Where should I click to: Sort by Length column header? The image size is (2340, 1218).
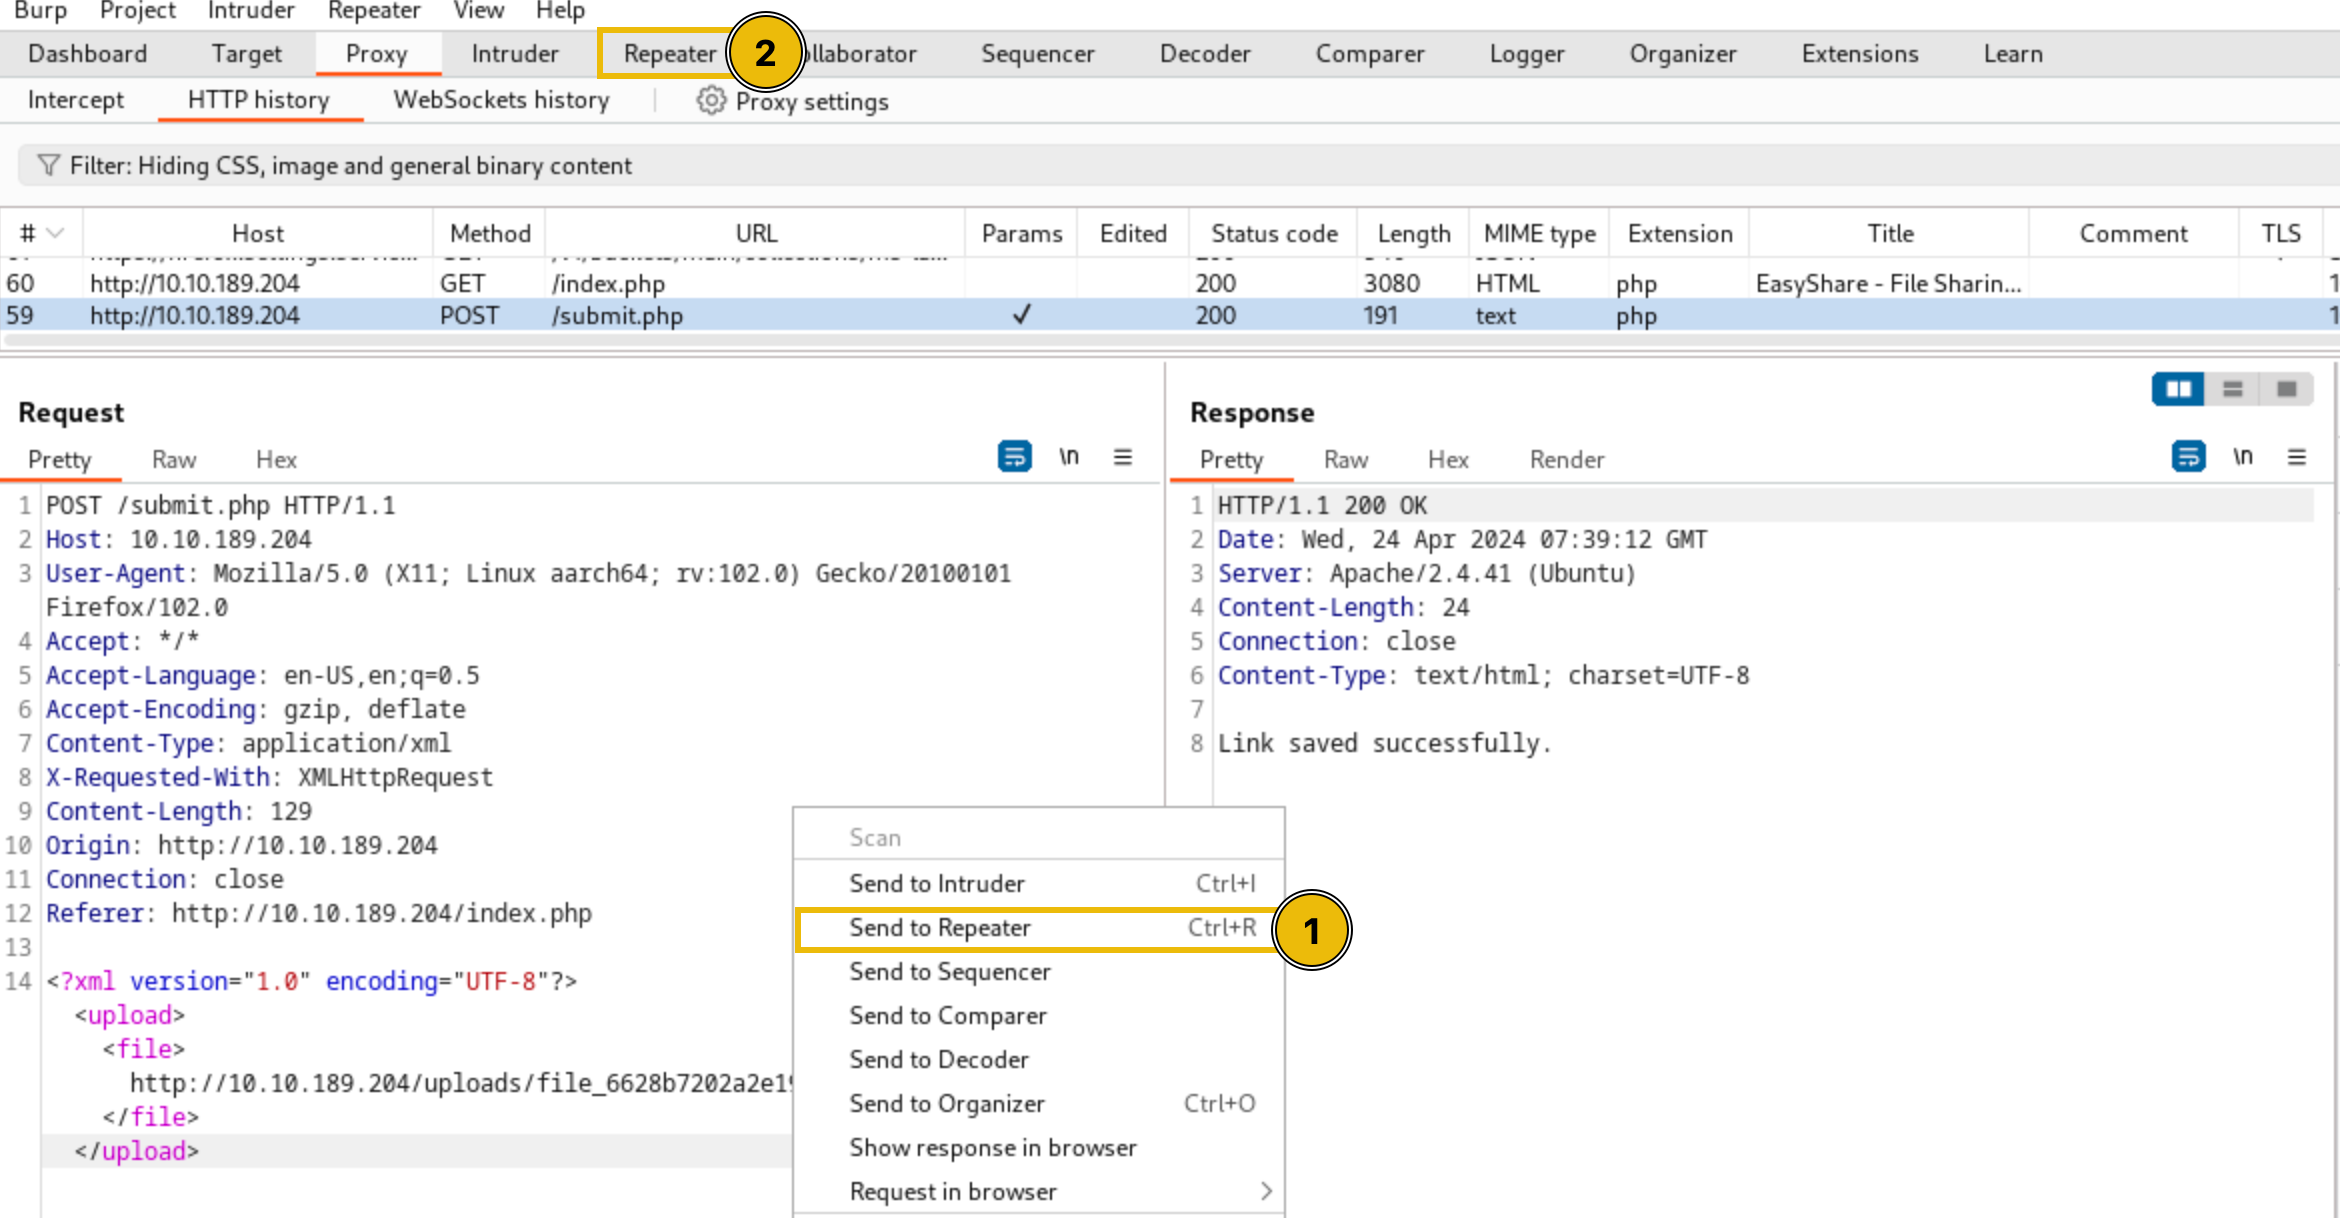tap(1413, 233)
